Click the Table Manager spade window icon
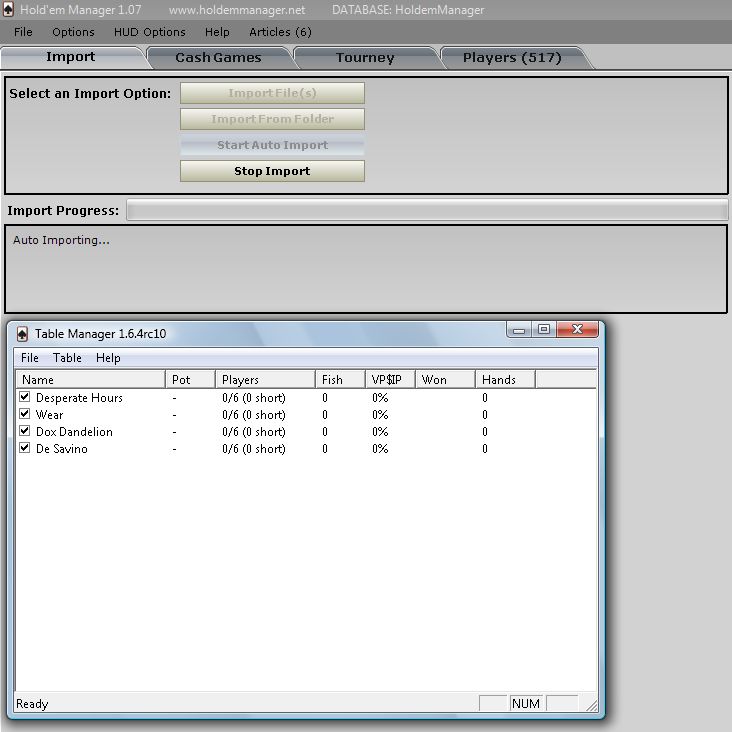Image resolution: width=732 pixels, height=732 pixels. [x=22, y=334]
